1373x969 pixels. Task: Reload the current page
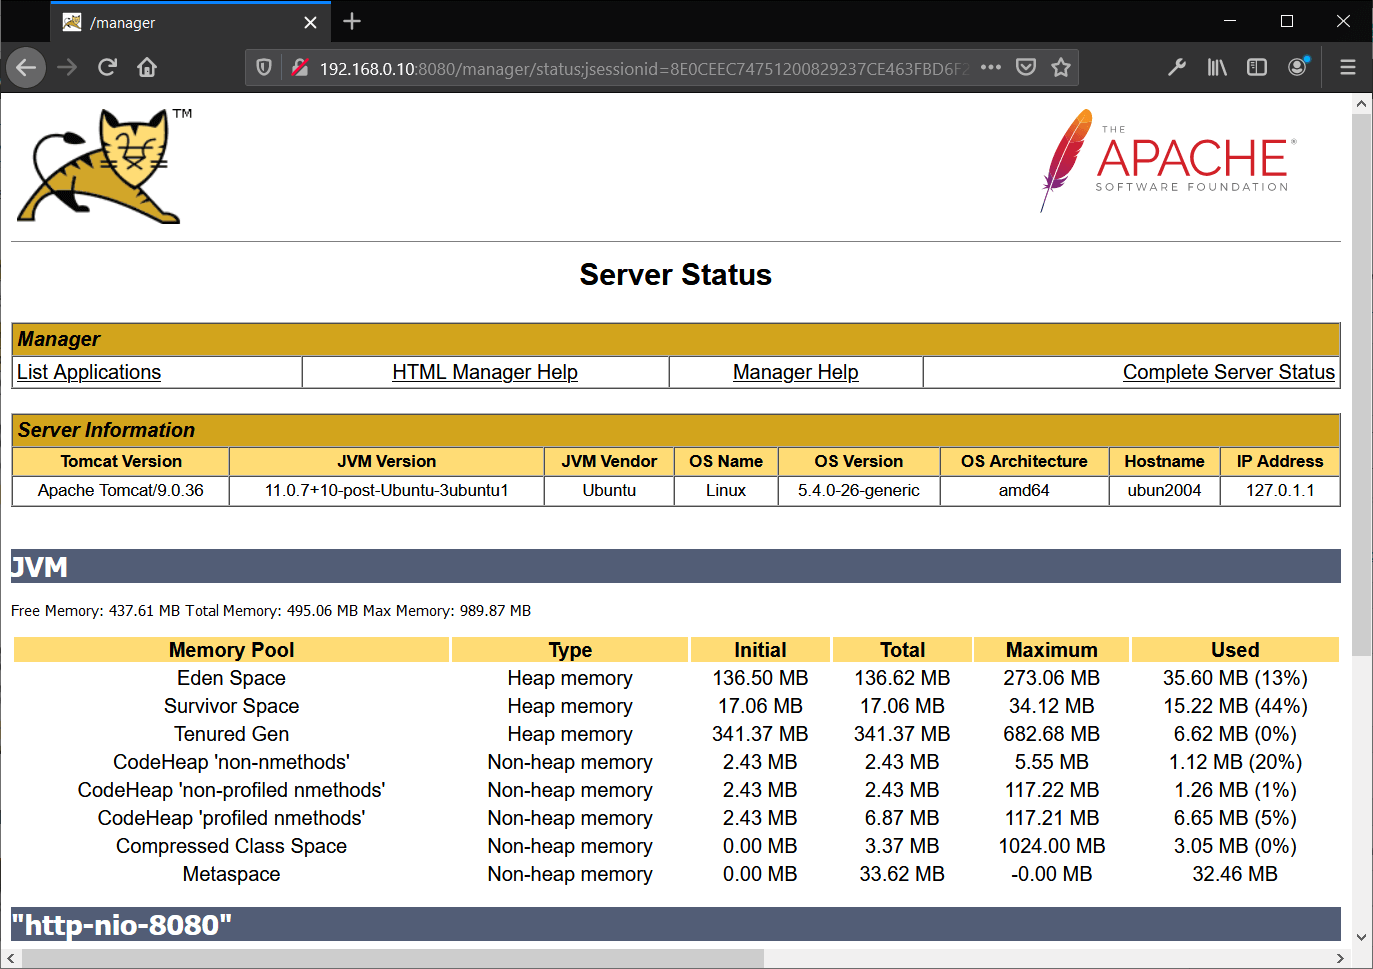[x=107, y=68]
